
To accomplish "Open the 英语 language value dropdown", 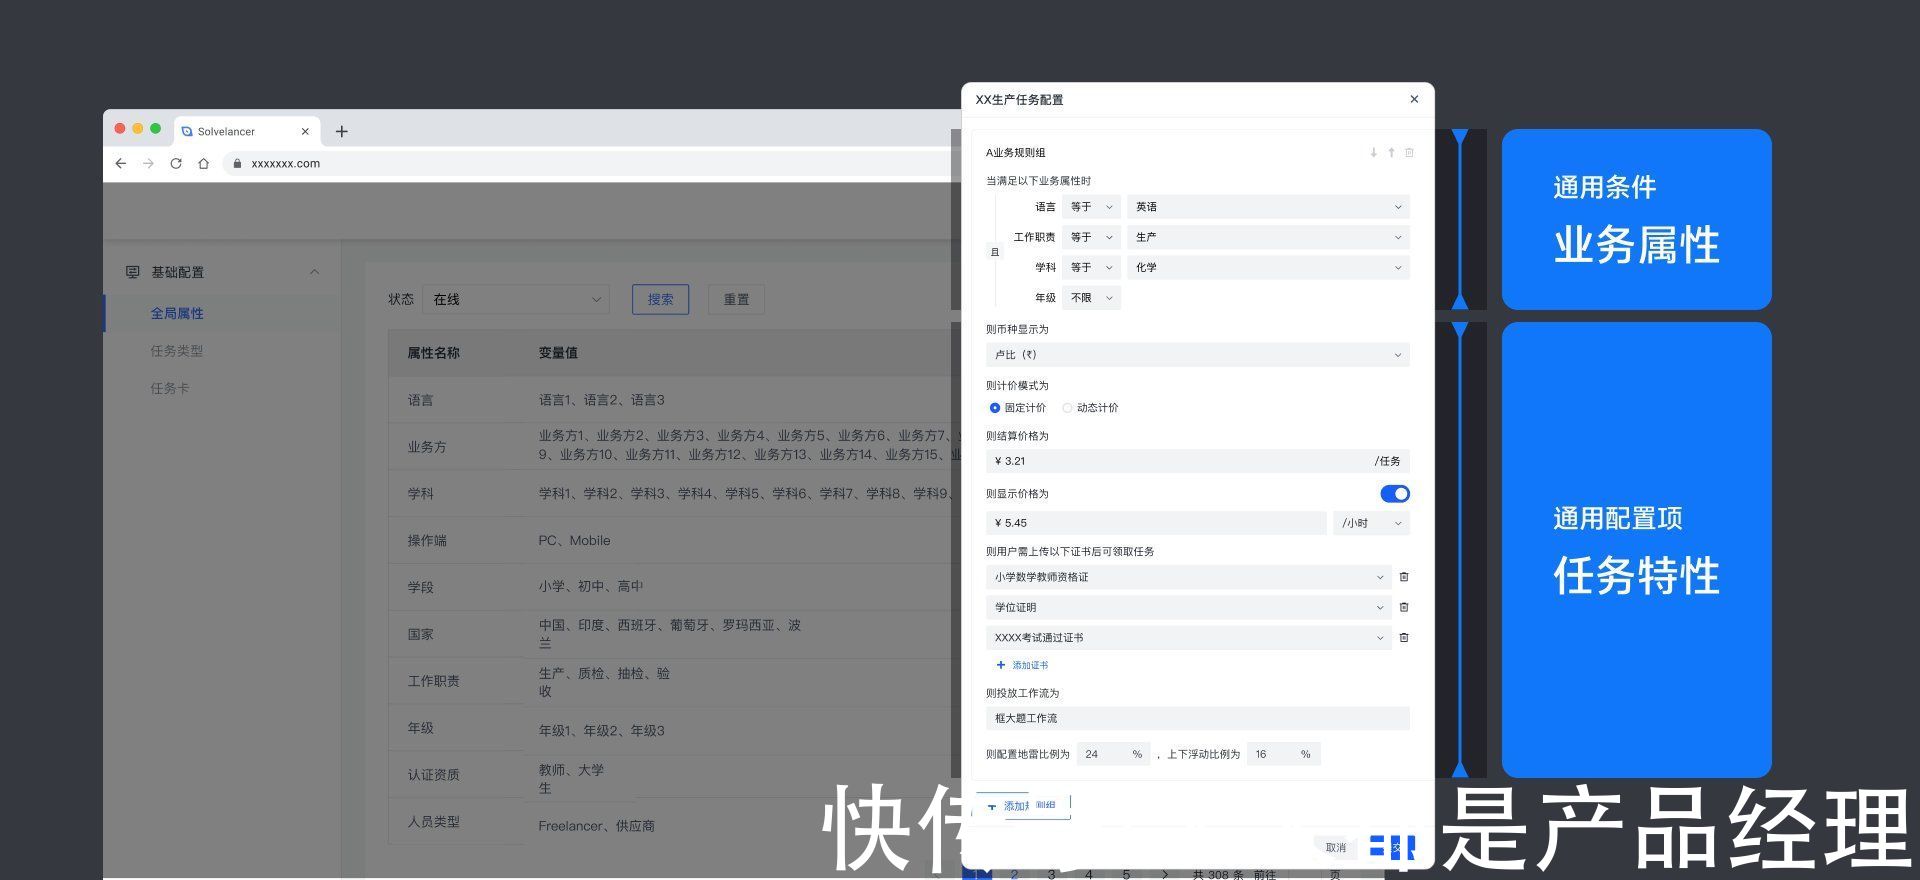I will pyautogui.click(x=1268, y=207).
